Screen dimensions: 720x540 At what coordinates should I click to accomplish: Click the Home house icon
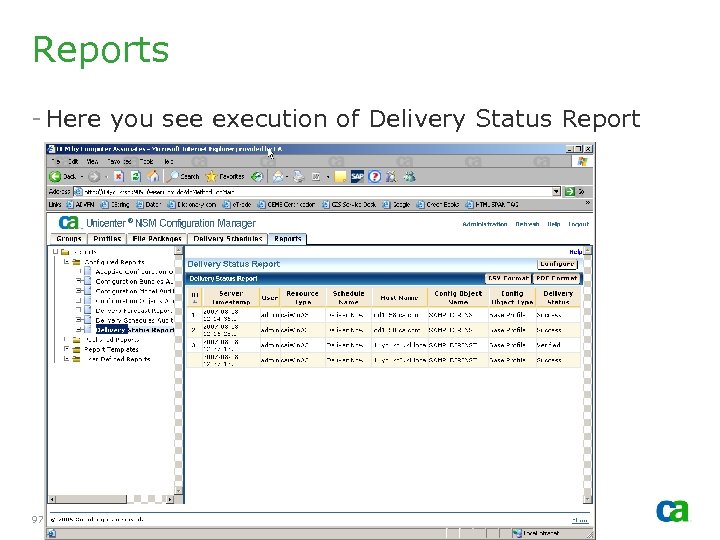tap(153, 176)
